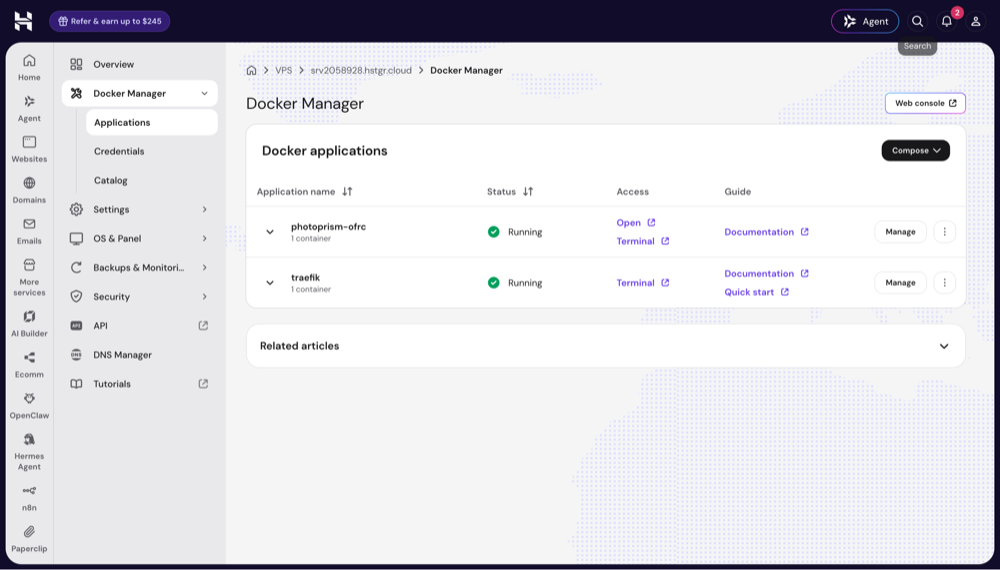This screenshot has width=1000, height=570.
Task: Select Catalog in sidebar
Action: [x=152, y=180]
